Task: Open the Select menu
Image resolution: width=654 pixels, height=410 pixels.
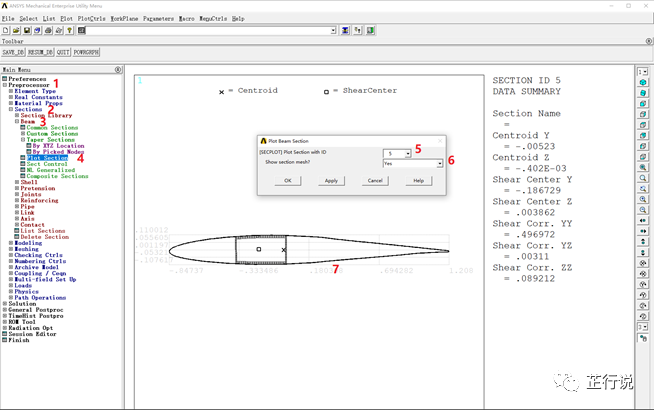Action: coord(28,19)
